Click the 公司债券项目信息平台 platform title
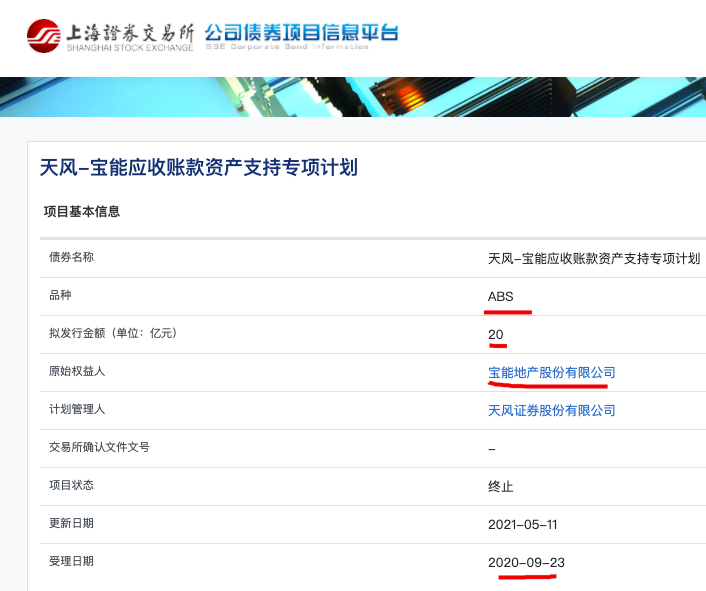 301,32
